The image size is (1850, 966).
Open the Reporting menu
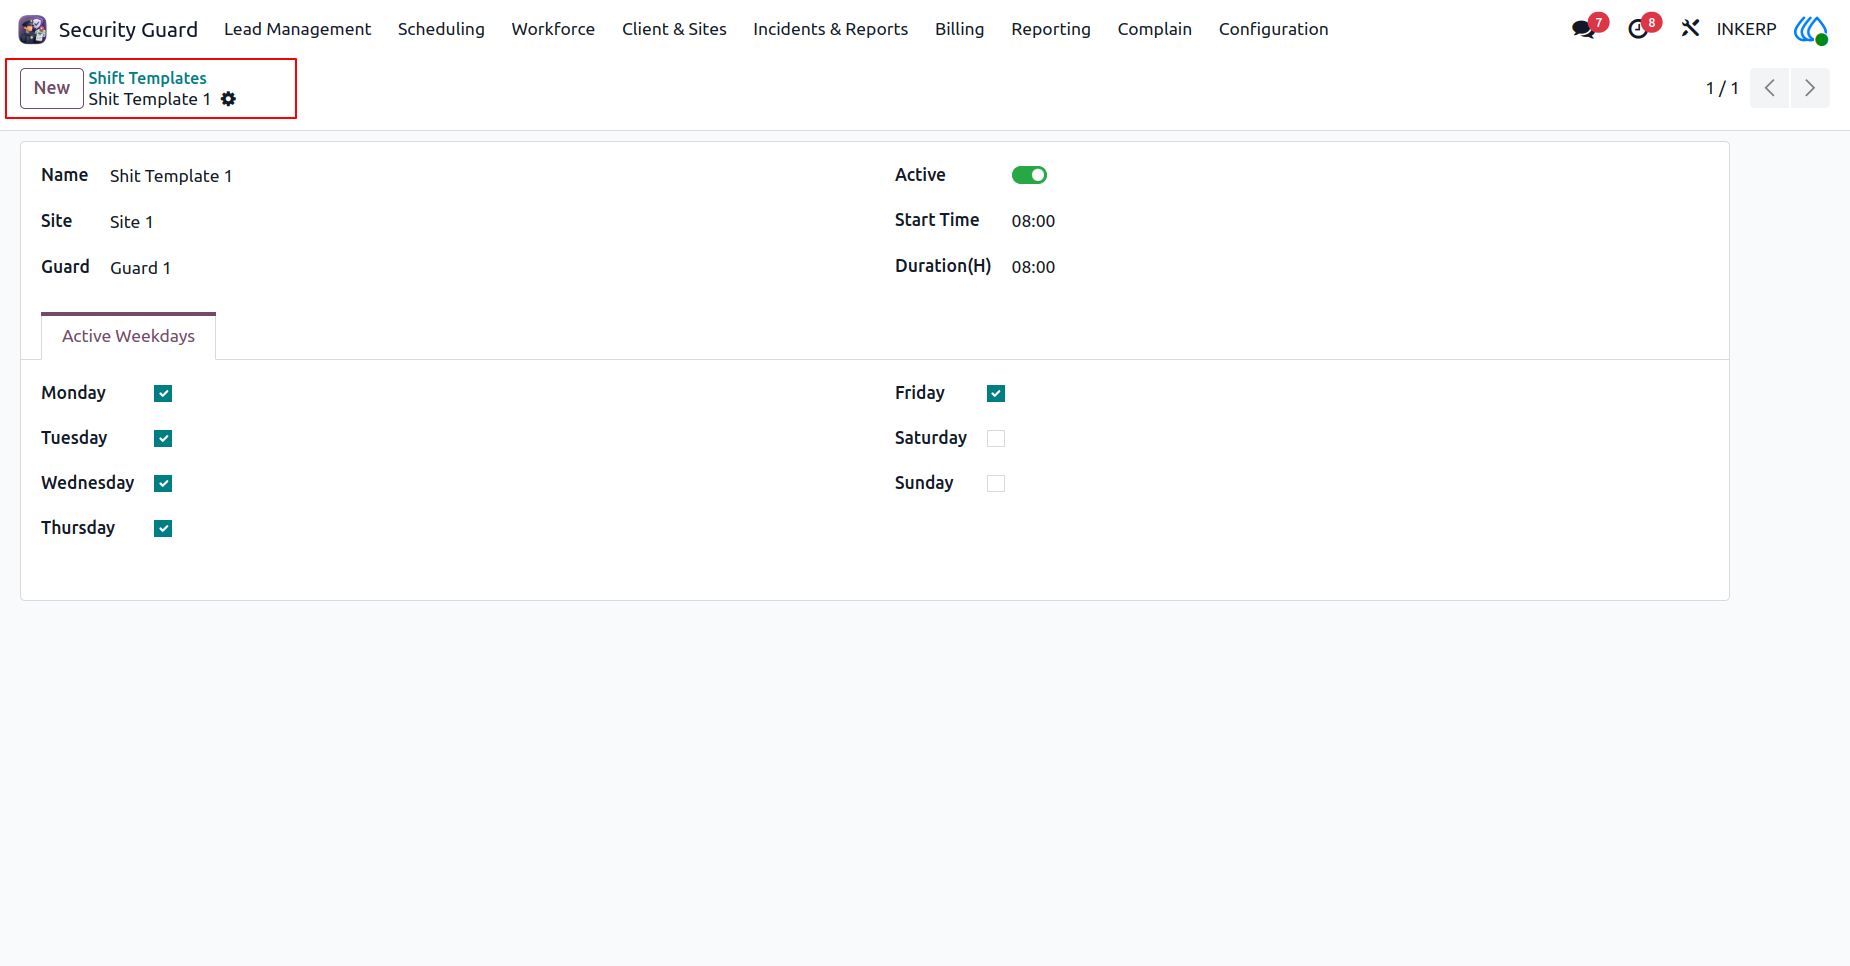[1050, 29]
